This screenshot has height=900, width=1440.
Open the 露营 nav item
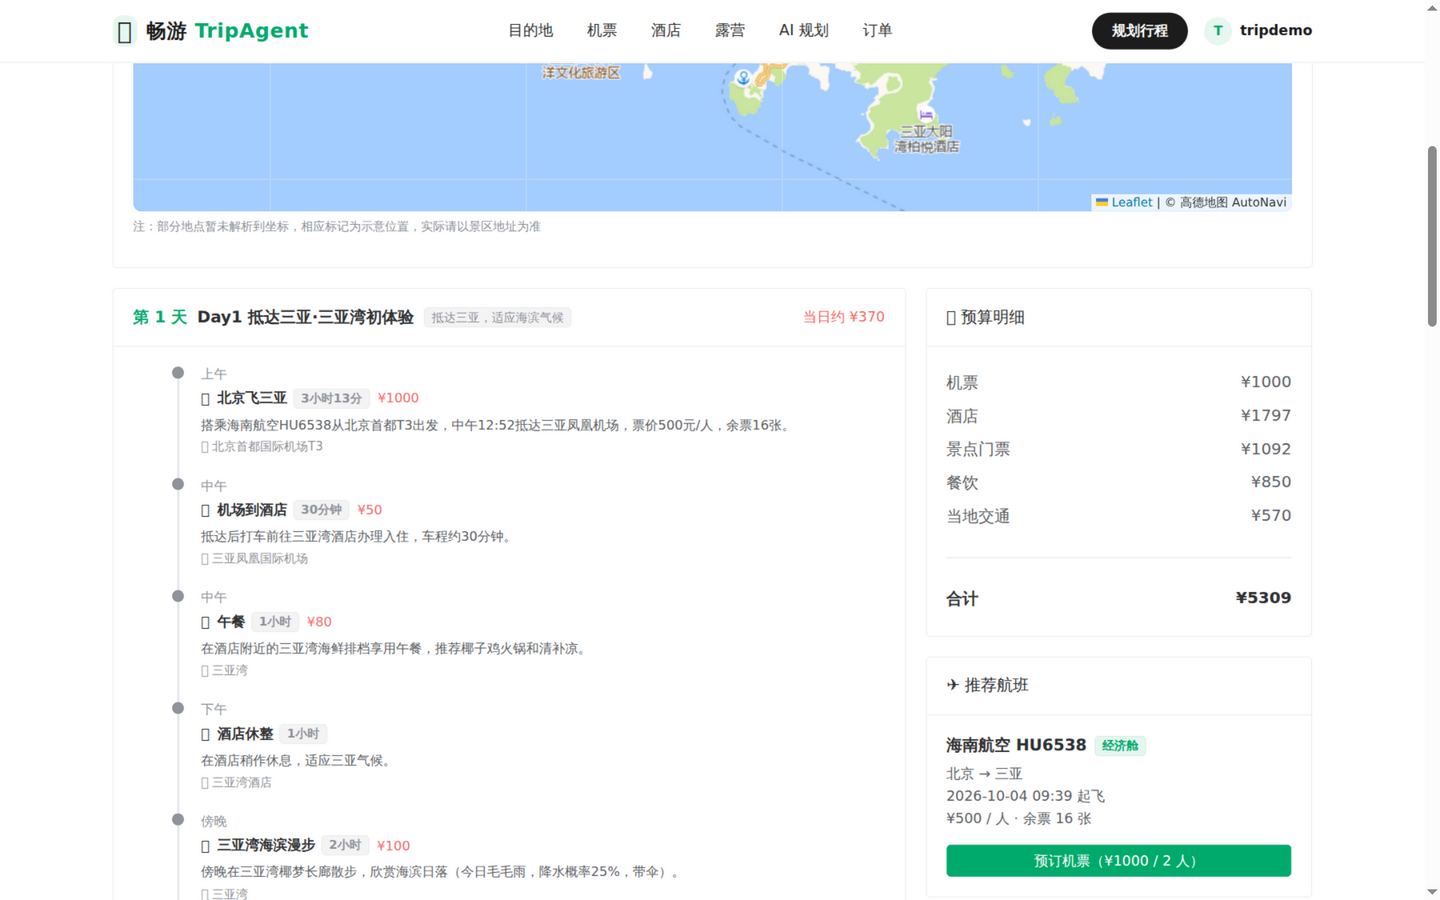pos(730,31)
